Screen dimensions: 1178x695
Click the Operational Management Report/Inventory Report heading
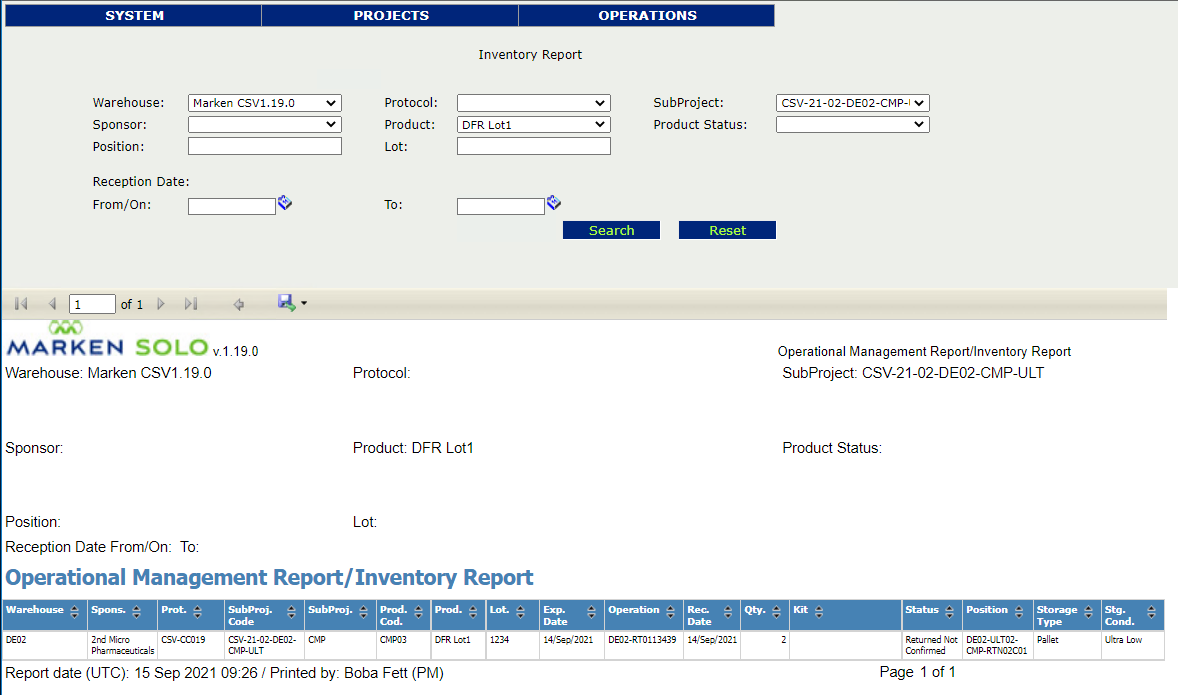[269, 578]
